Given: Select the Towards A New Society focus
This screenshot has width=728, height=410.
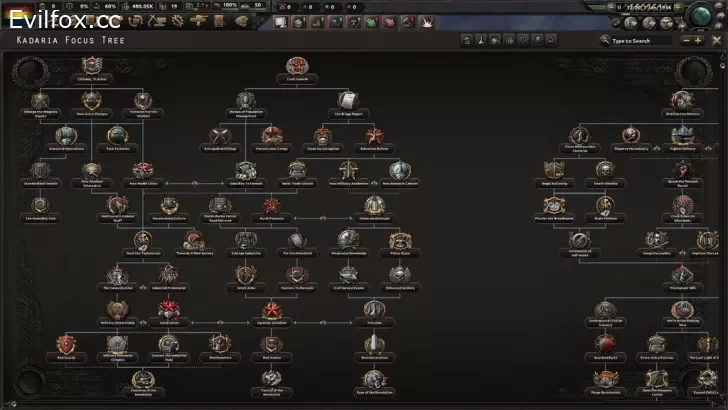Looking at the screenshot, I should (194, 241).
